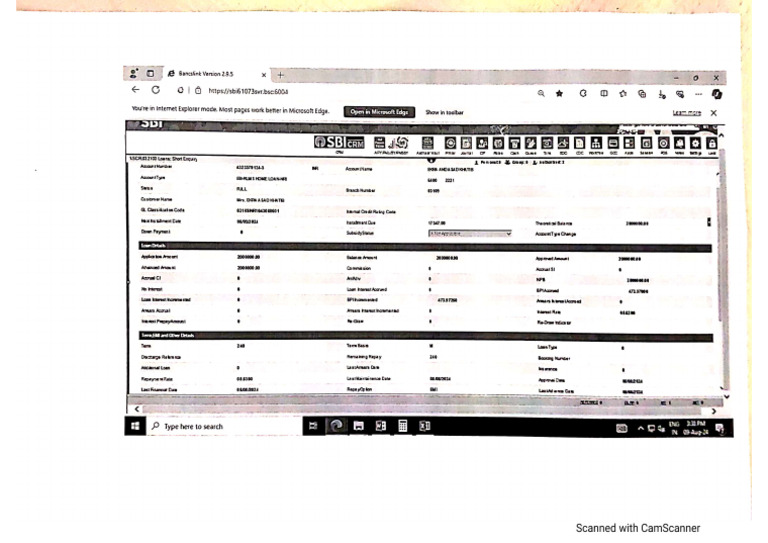Click the Type here to search box
Viewport: 768px width, 543px height.
224,426
